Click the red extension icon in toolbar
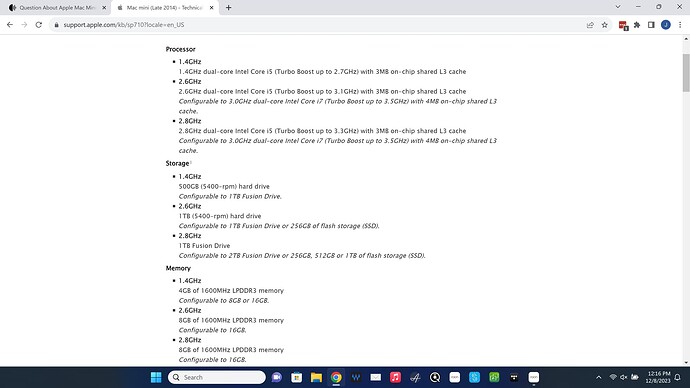Image resolution: width=690 pixels, height=388 pixels. point(623,26)
